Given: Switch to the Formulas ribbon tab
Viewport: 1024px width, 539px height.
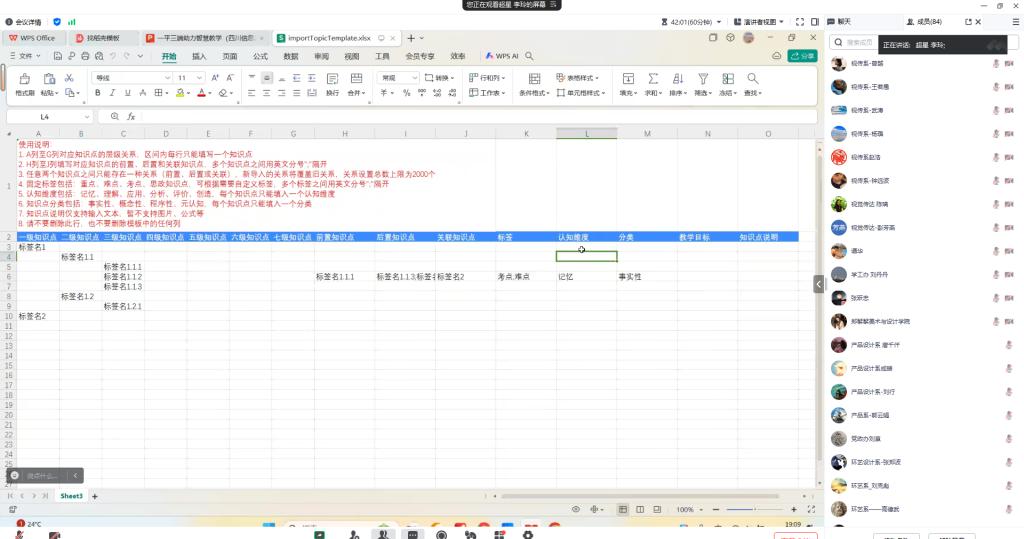Looking at the screenshot, I should coord(261,56).
